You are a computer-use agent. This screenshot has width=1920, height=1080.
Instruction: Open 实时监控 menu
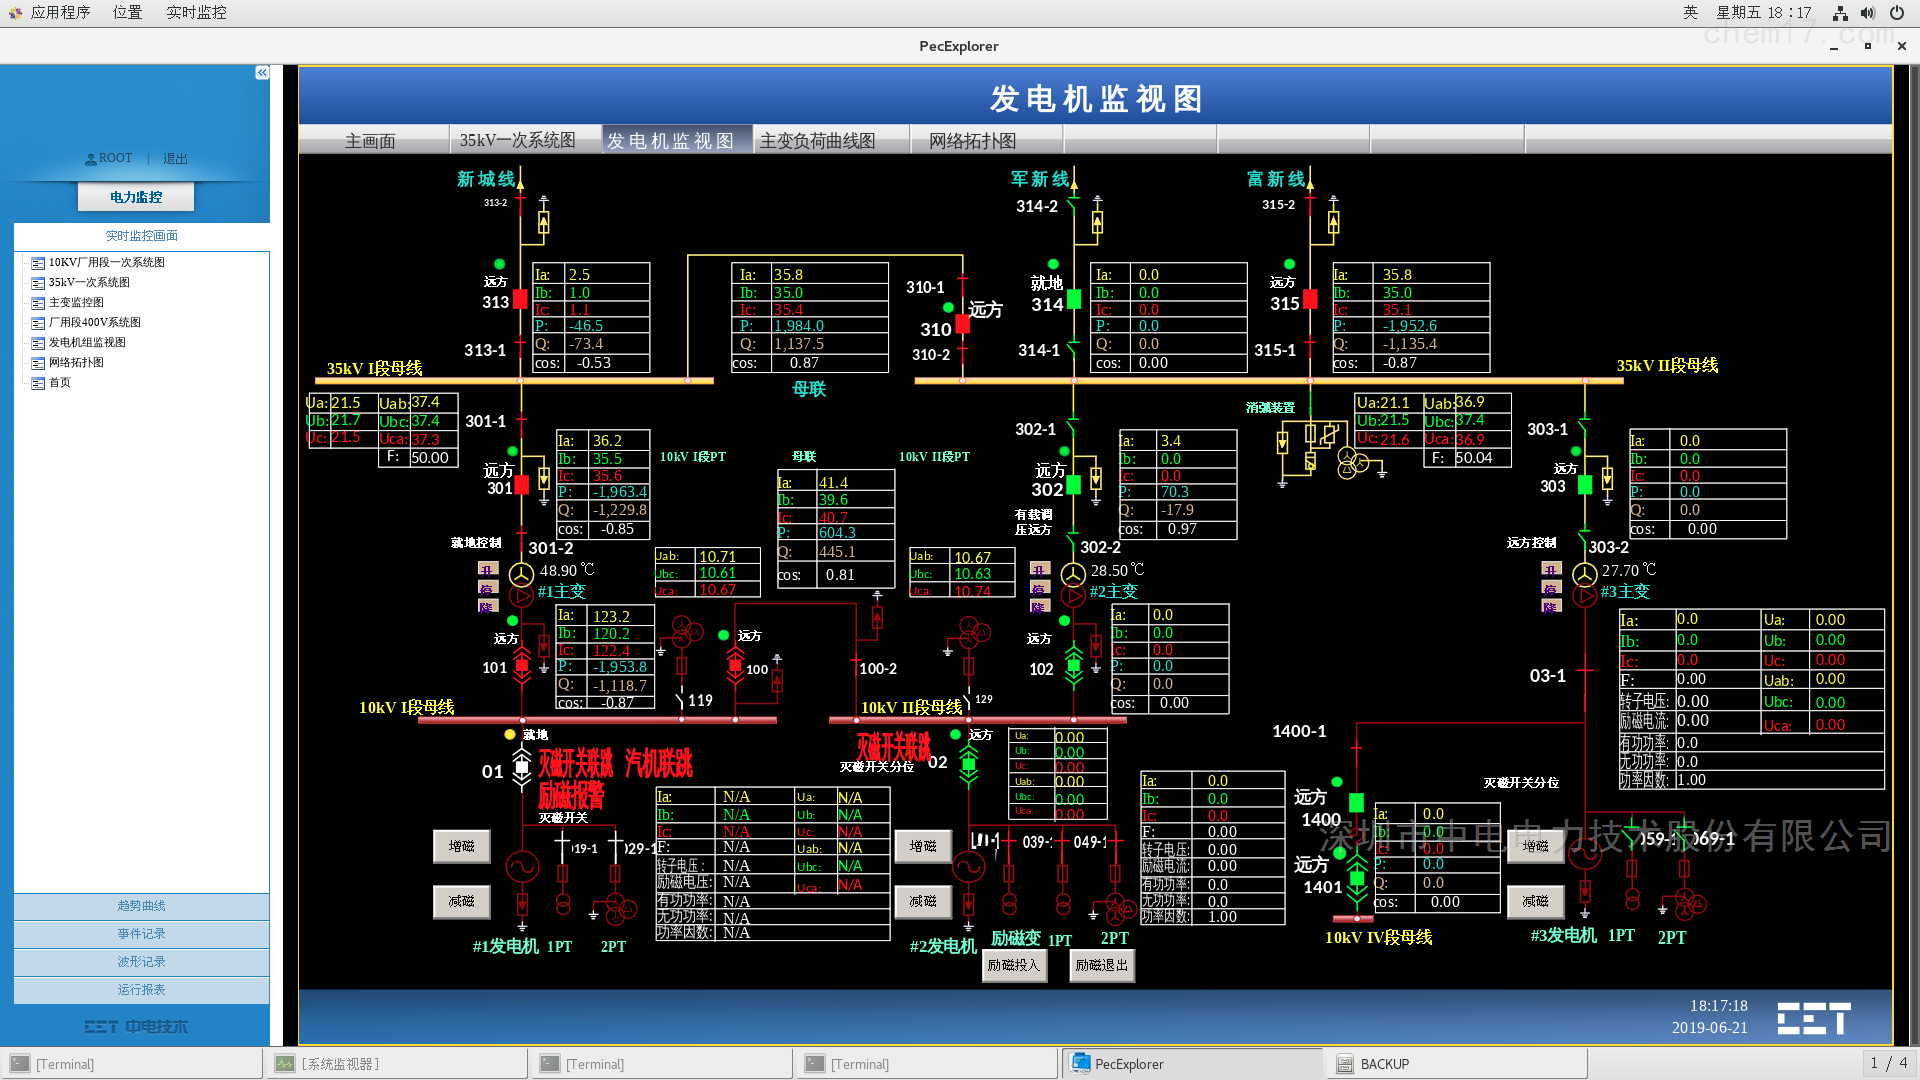coord(196,13)
